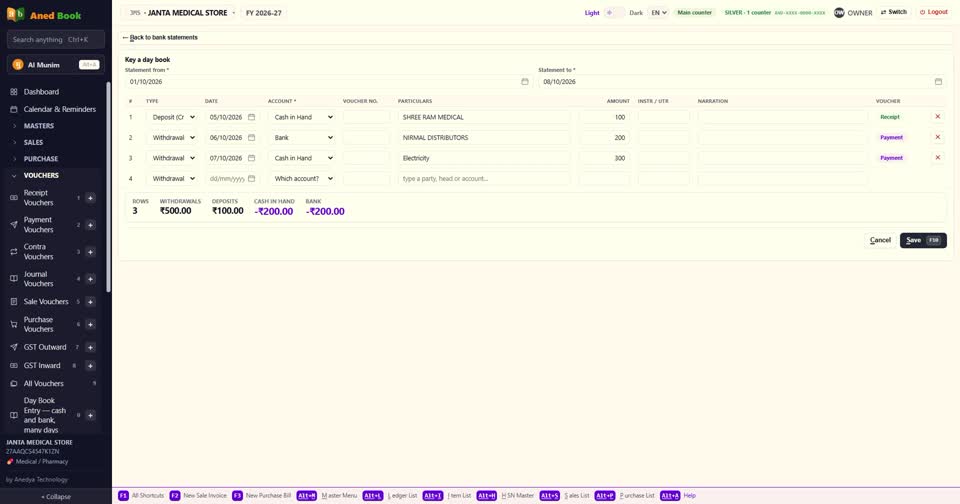Open Payment Vouchers from sidebar
The image size is (960, 504).
pyautogui.click(x=38, y=225)
